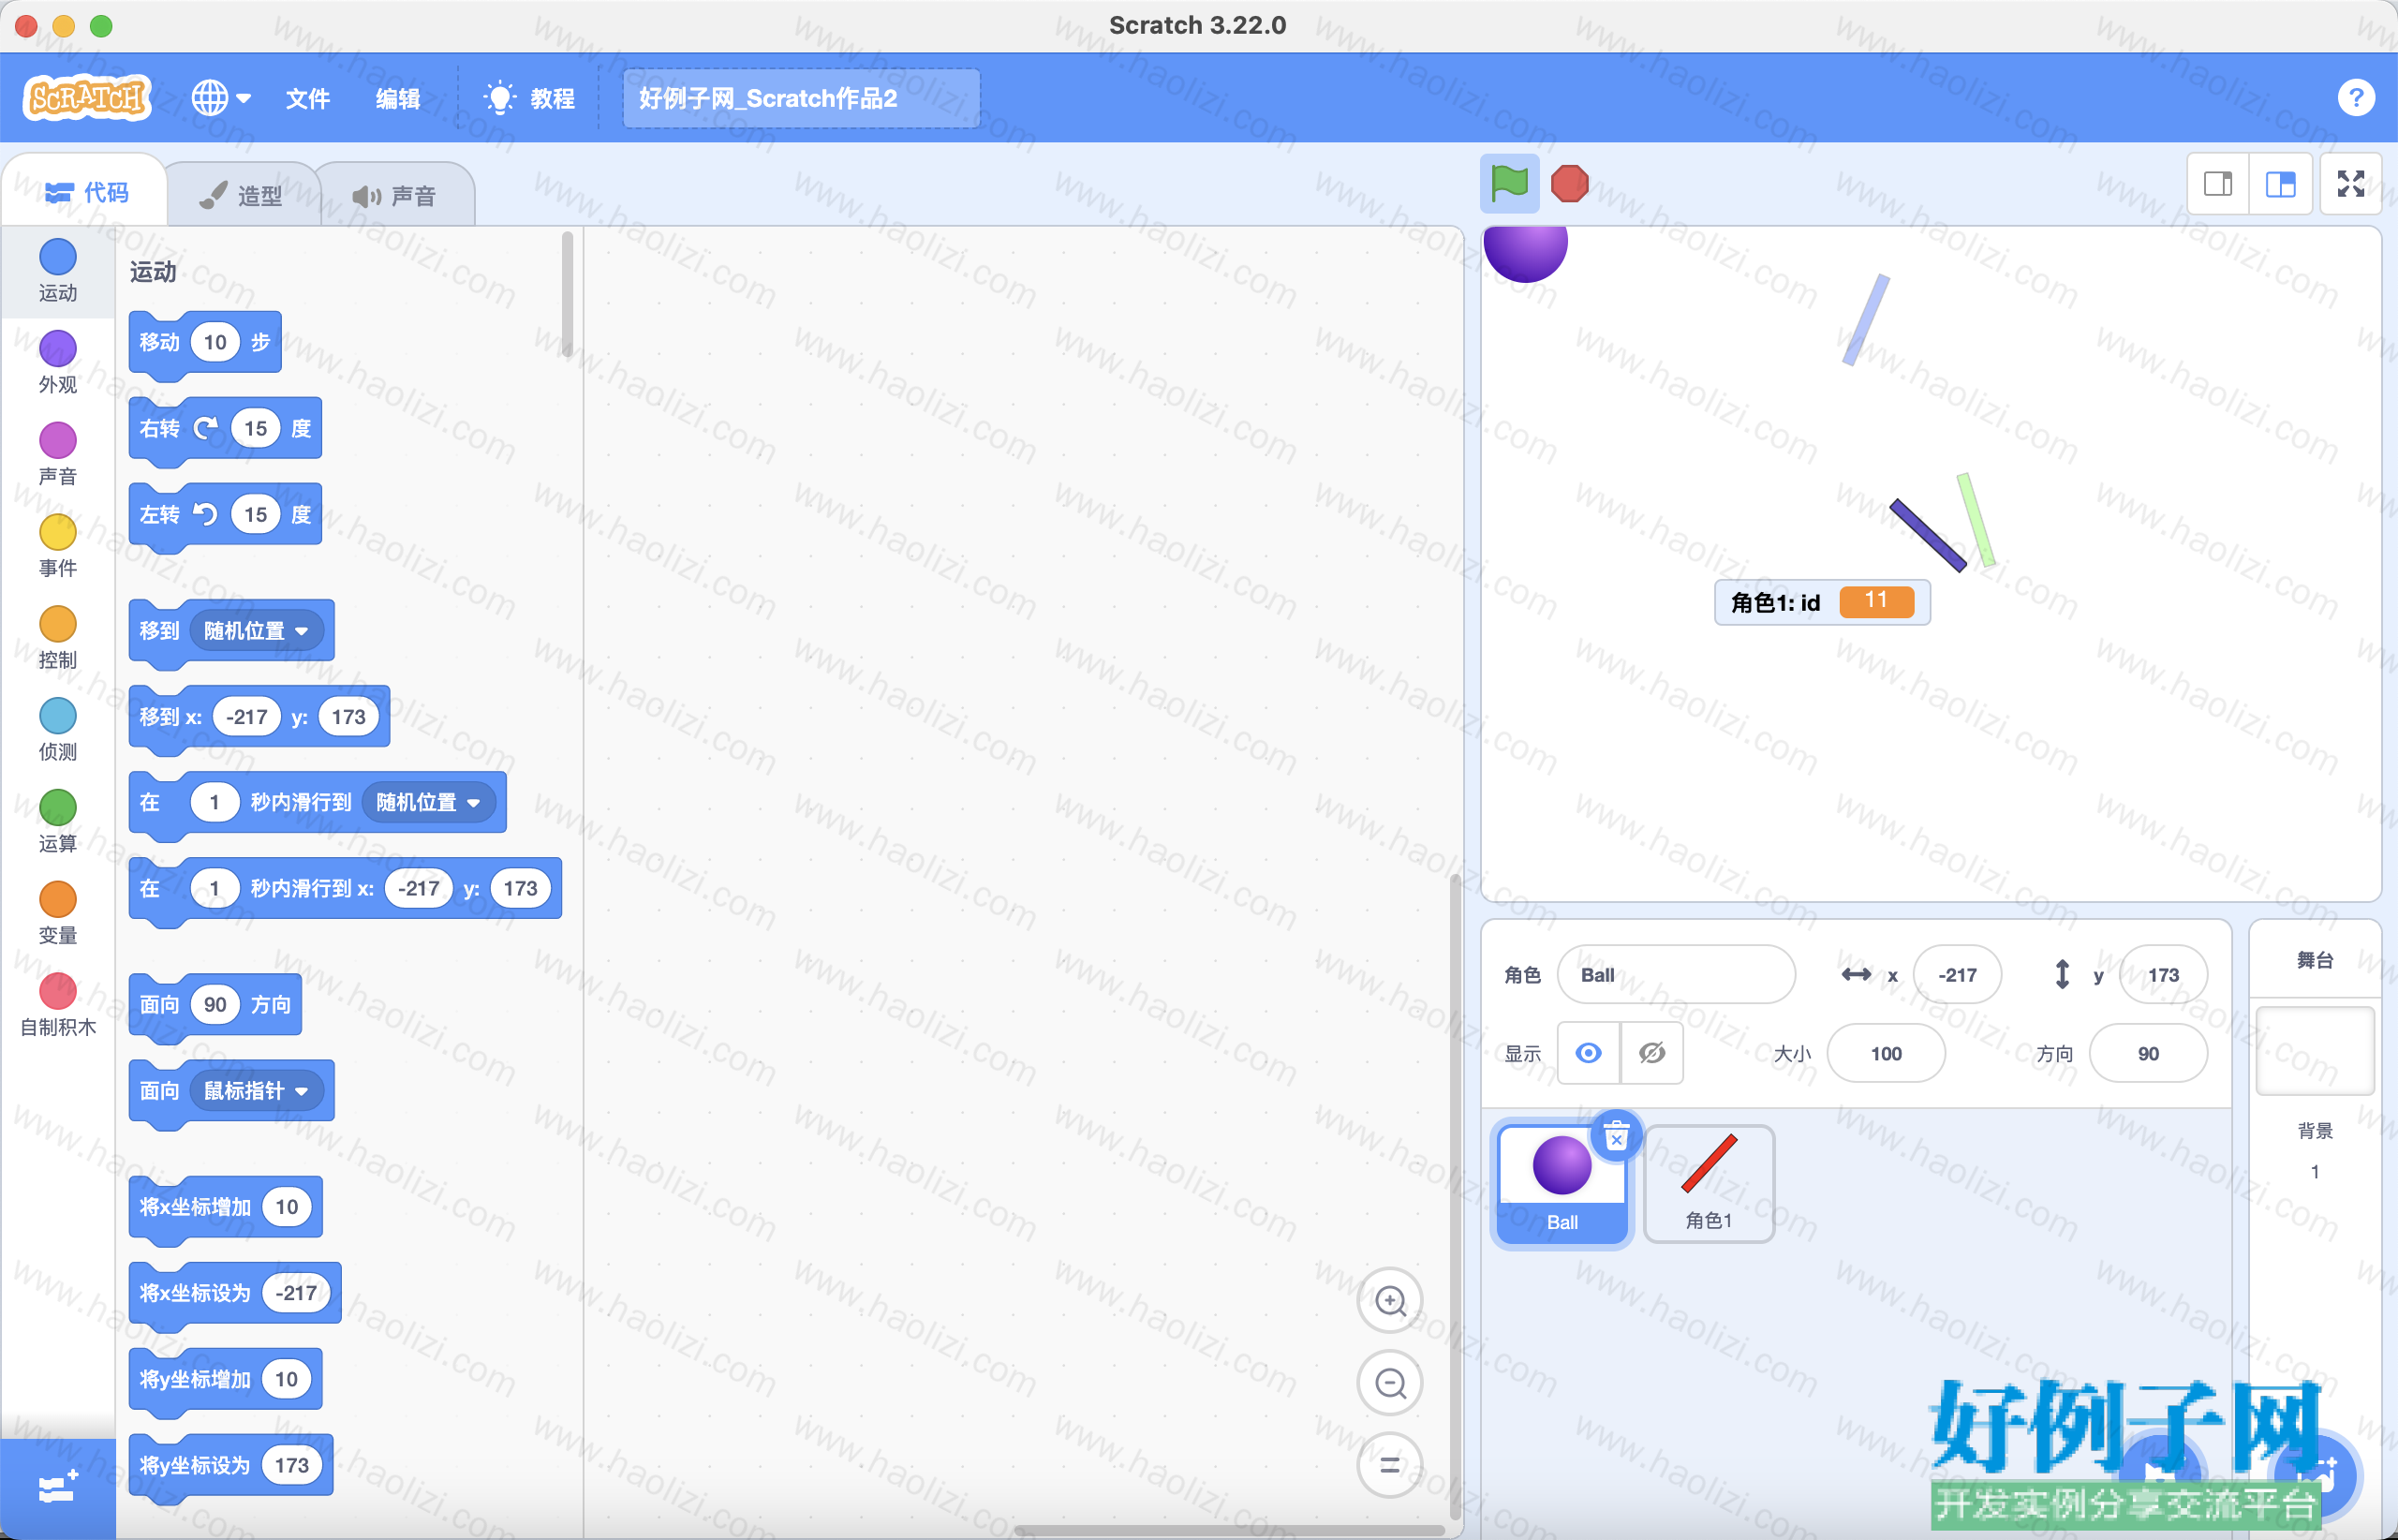Expand 随机位置 dropdown in 滑行到 block
The height and width of the screenshot is (1540, 2398).
(428, 802)
